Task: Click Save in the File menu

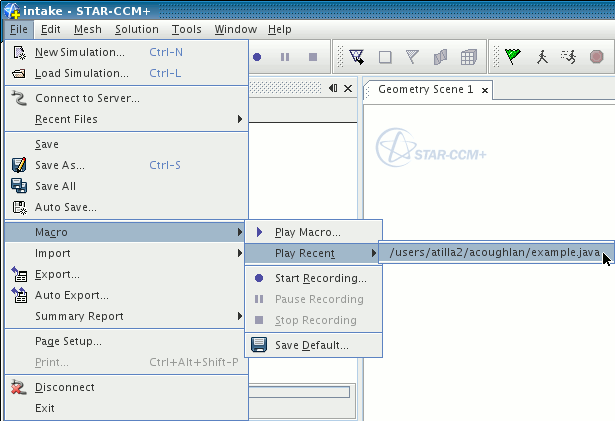Action: (x=127, y=144)
